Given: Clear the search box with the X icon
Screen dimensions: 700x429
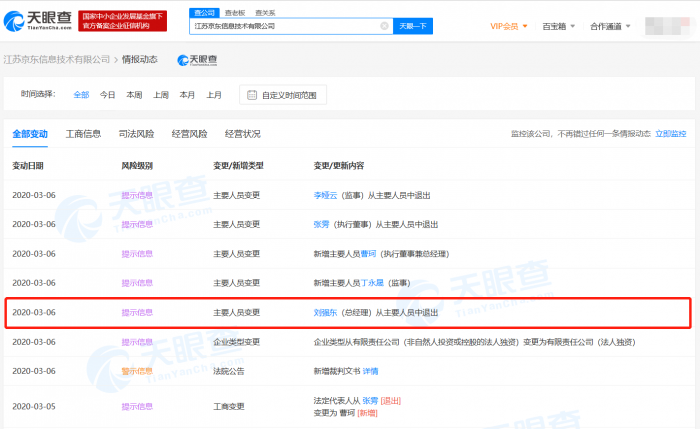Looking at the screenshot, I should 385,26.
